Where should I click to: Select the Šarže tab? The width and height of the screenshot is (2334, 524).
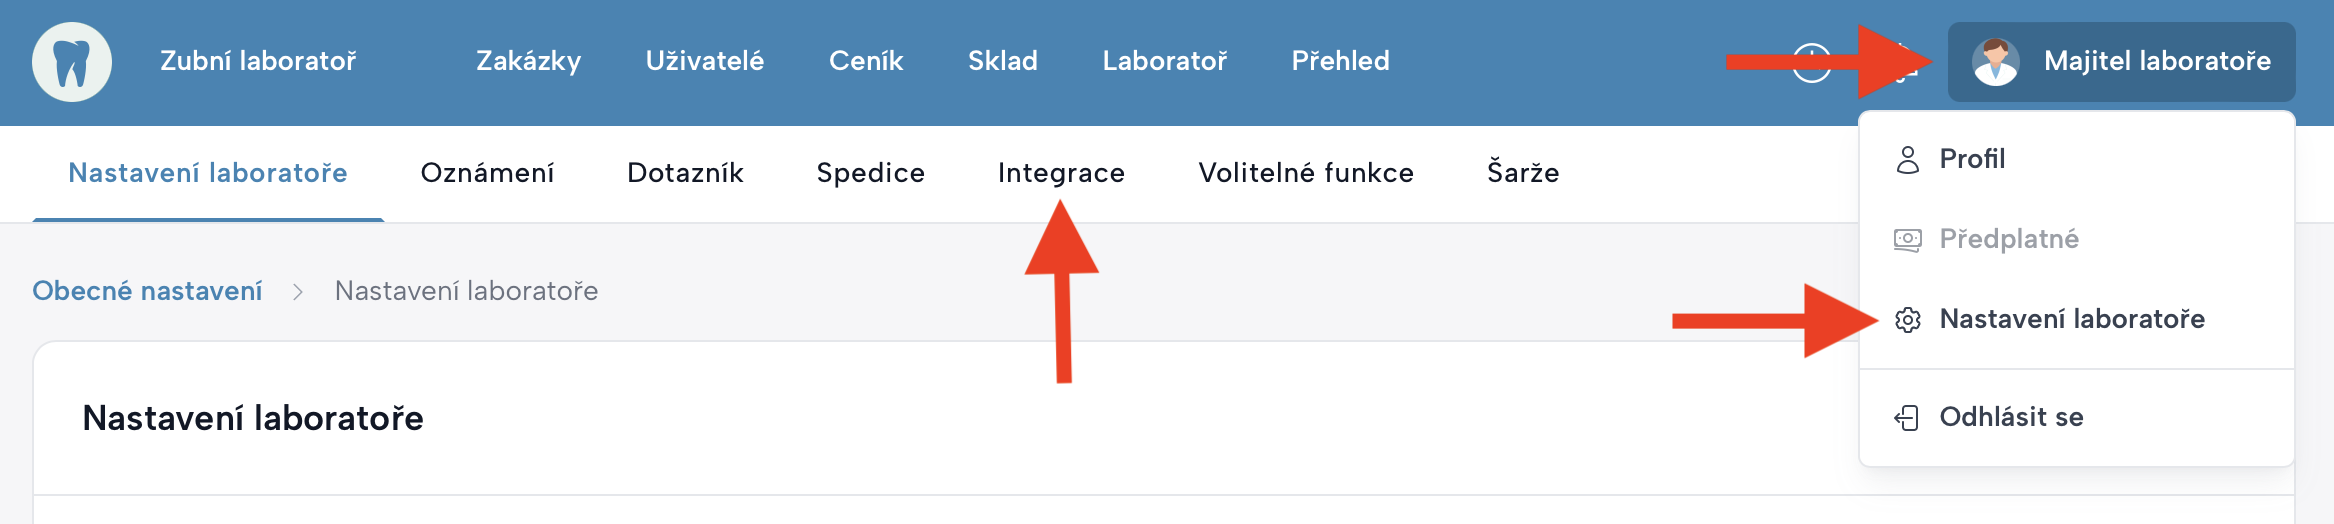tap(1523, 174)
